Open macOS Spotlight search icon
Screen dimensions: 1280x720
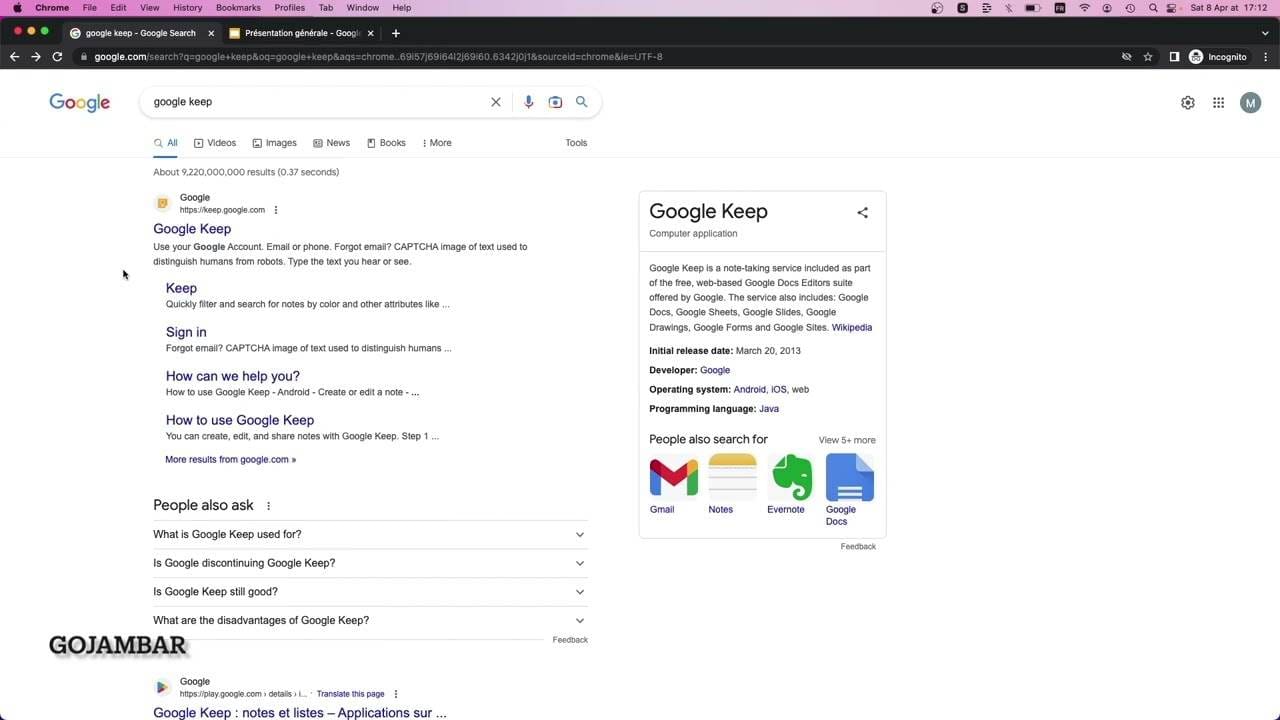[1152, 8]
